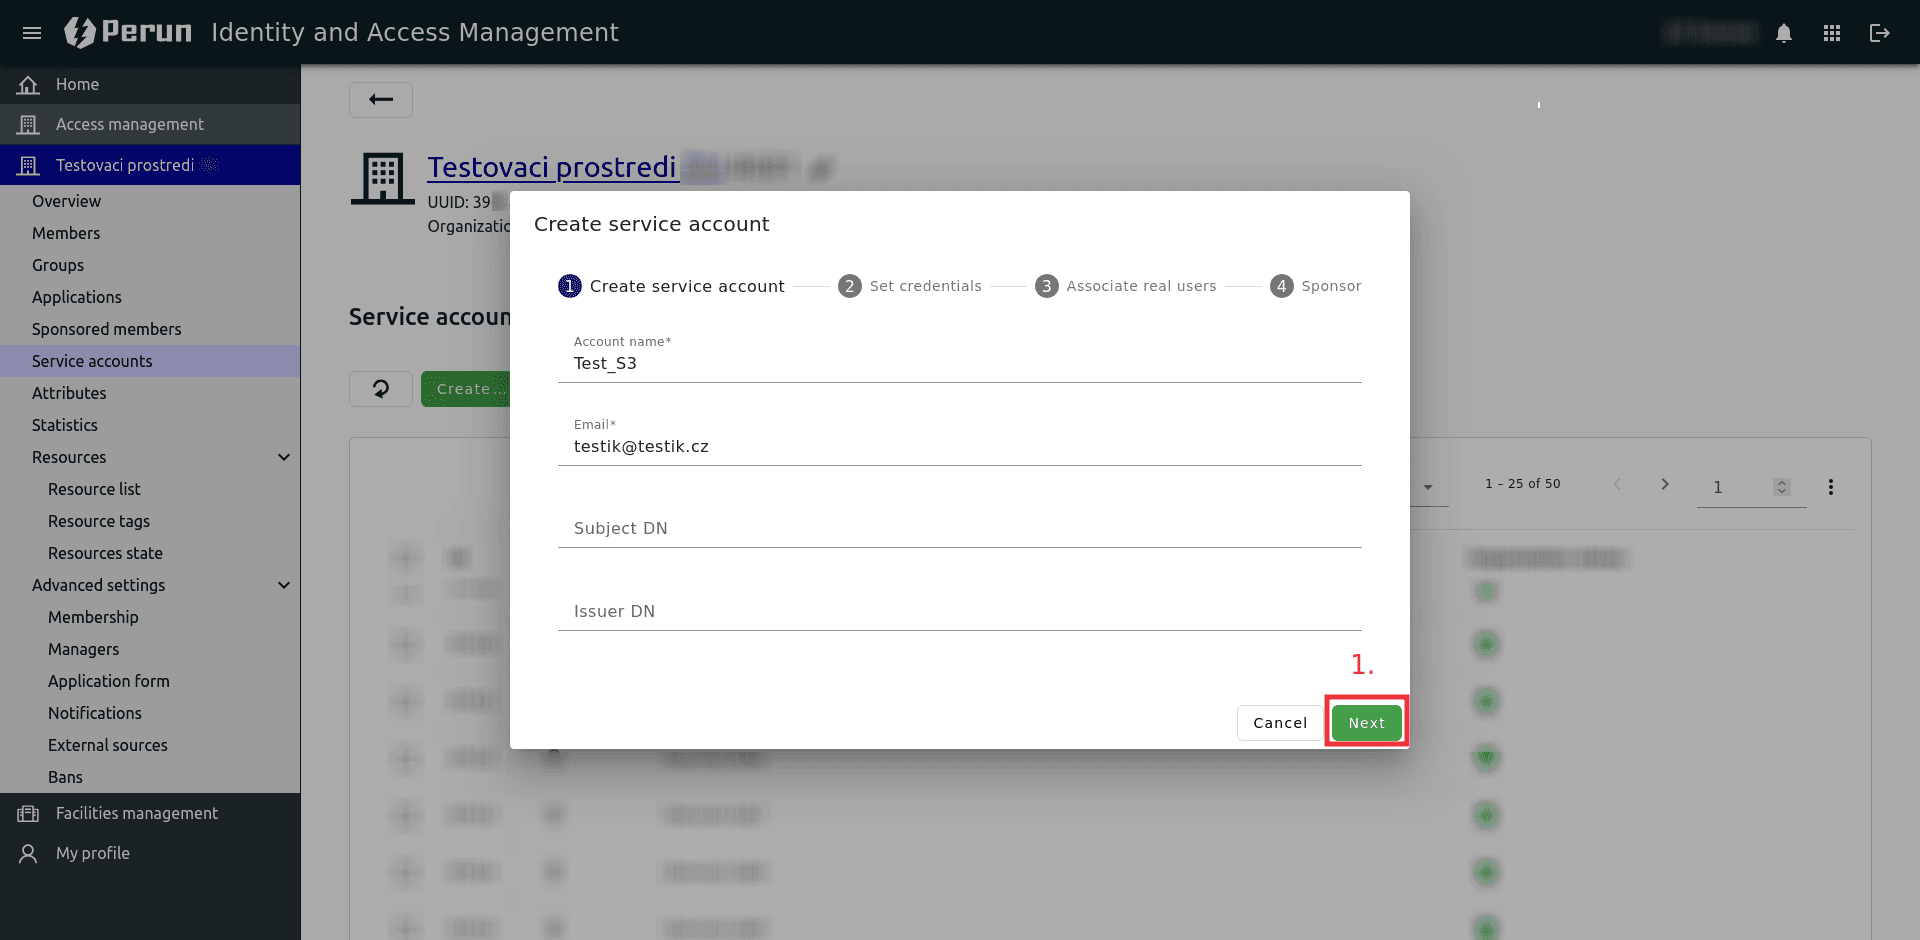1920x940 pixels.
Task: Open Members in the sidebar
Action: tap(66, 233)
